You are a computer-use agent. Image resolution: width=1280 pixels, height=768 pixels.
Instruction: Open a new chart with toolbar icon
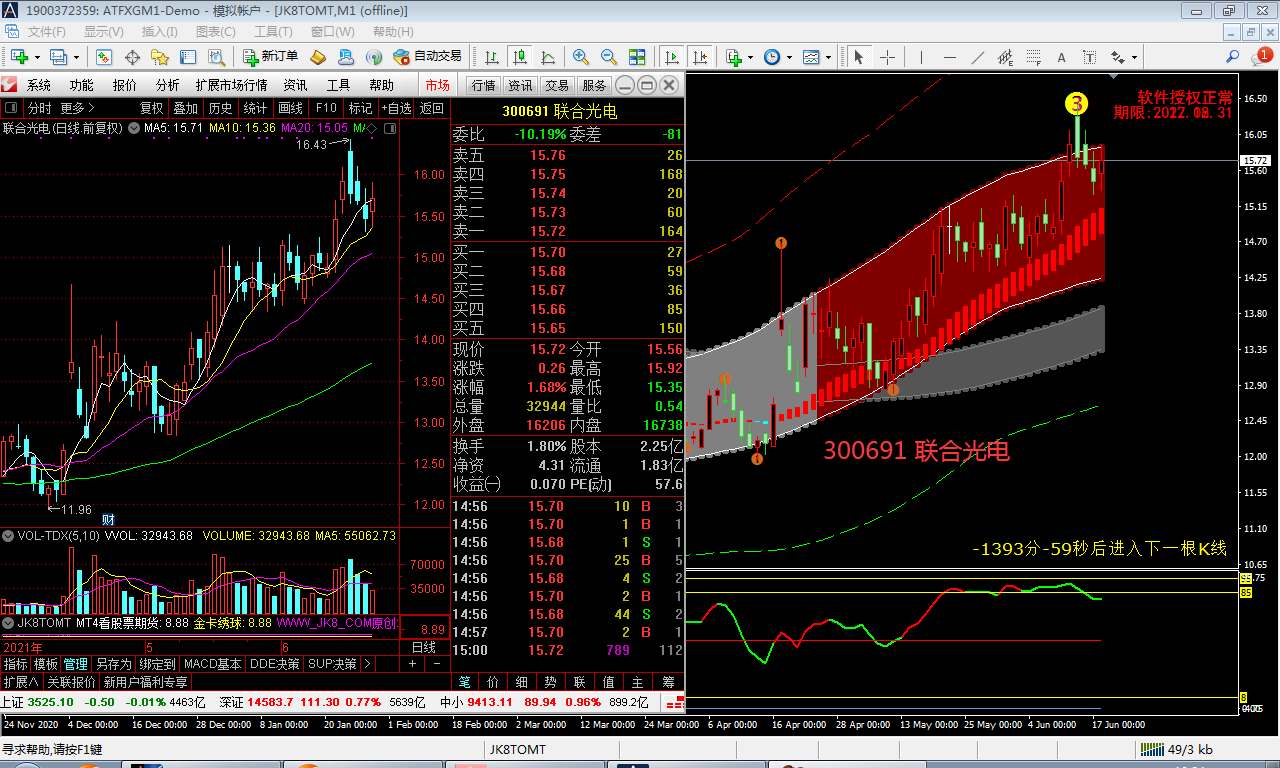point(19,56)
